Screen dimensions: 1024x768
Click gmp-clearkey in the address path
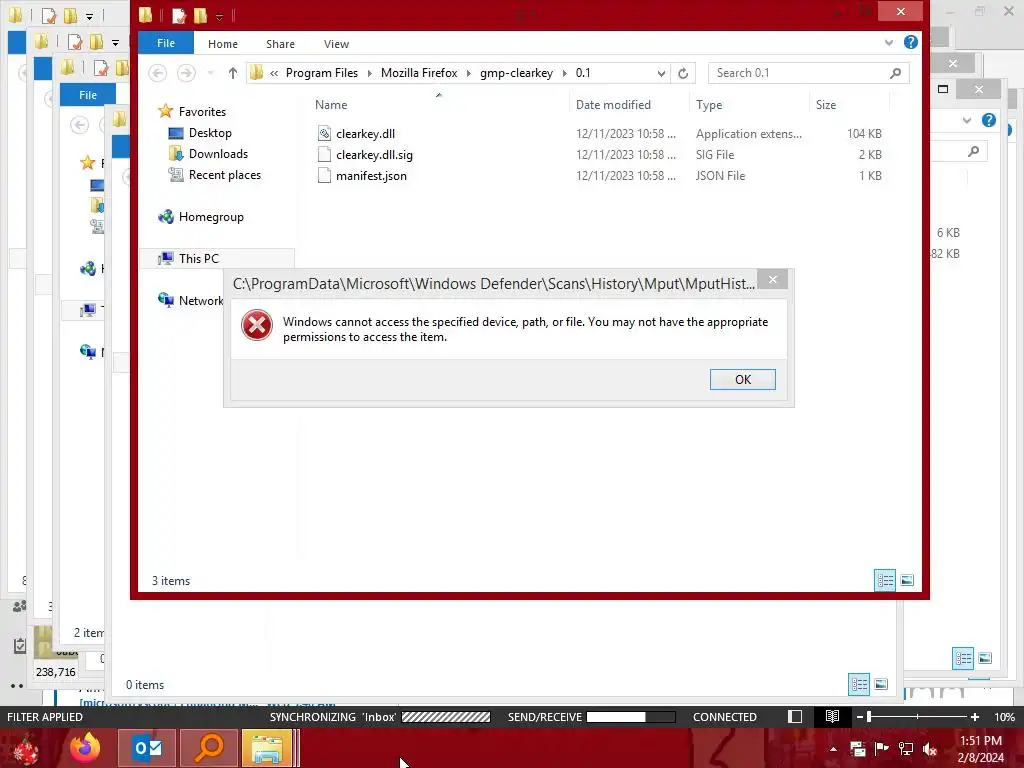pos(517,73)
